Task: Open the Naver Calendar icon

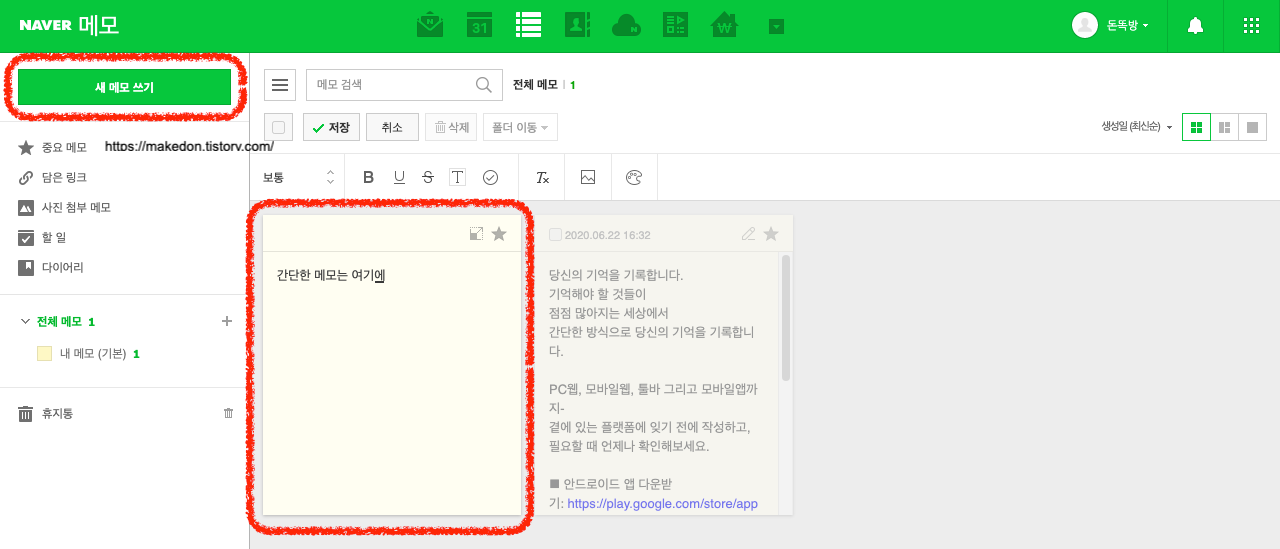Action: 480,26
